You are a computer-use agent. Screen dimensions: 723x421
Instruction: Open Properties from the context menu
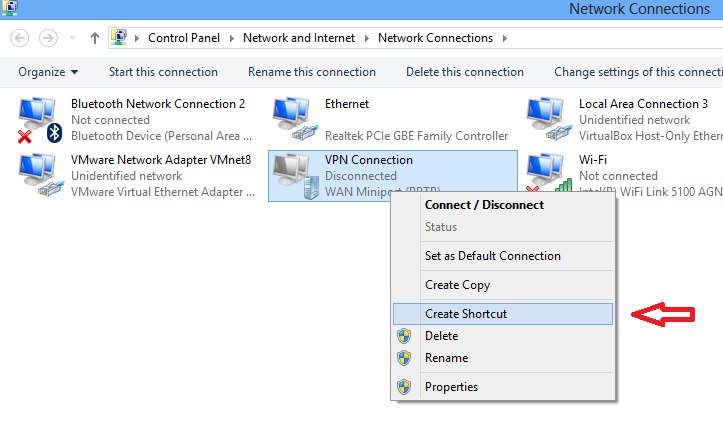click(x=451, y=387)
